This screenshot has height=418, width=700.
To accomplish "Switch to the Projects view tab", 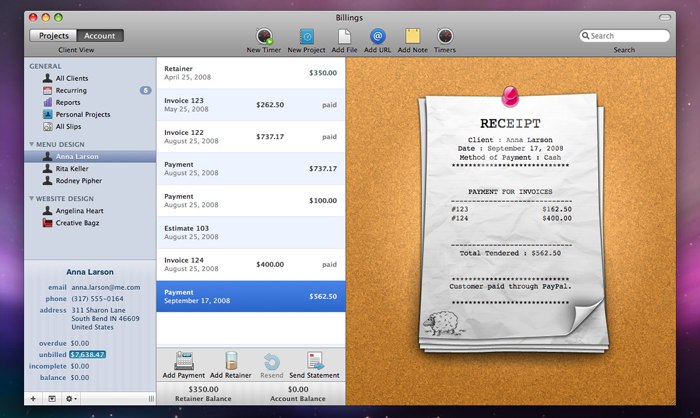I will click(x=54, y=36).
